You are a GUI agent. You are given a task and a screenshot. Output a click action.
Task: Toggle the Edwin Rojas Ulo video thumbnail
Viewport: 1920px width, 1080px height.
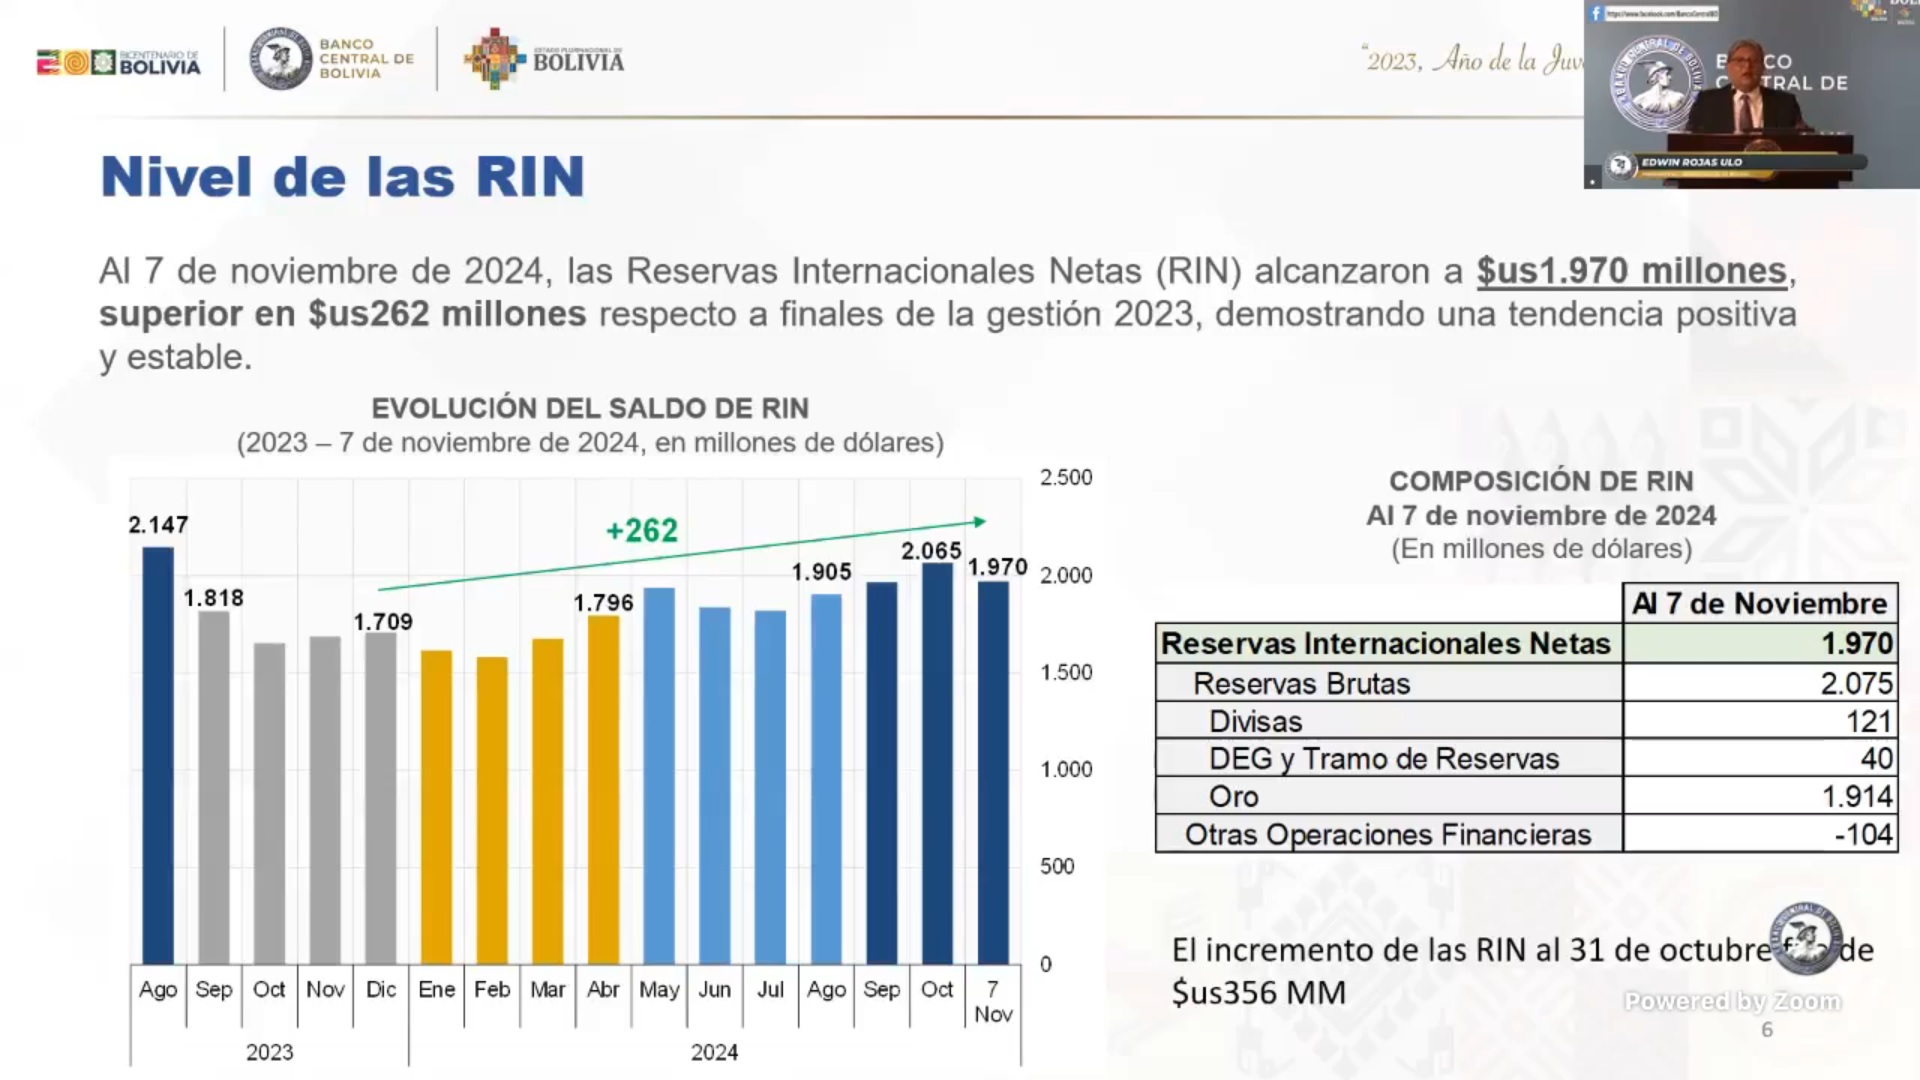tap(1750, 95)
